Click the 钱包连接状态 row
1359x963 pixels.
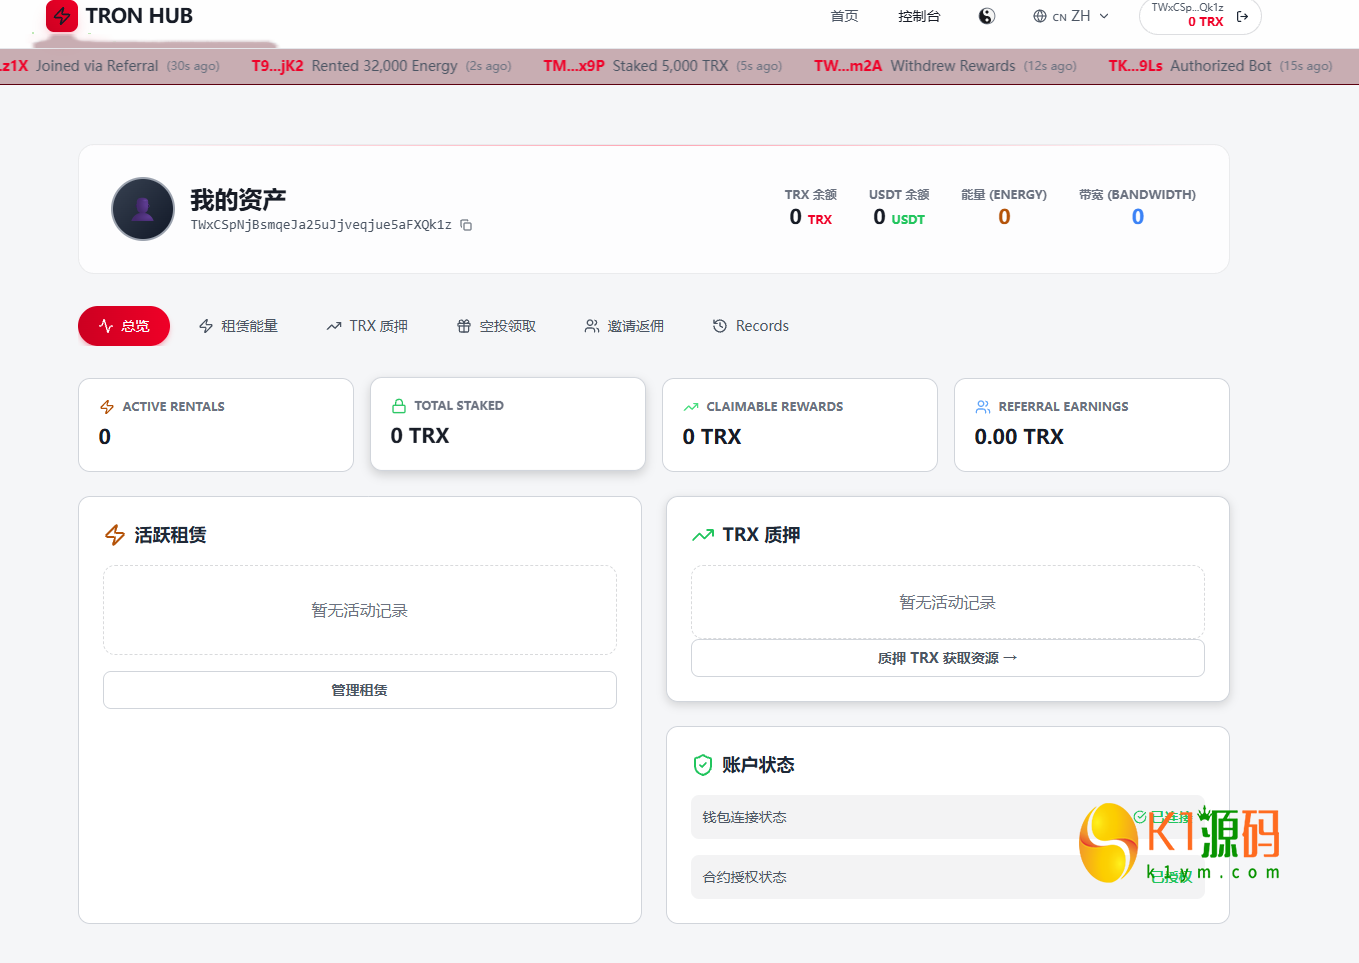tap(948, 817)
